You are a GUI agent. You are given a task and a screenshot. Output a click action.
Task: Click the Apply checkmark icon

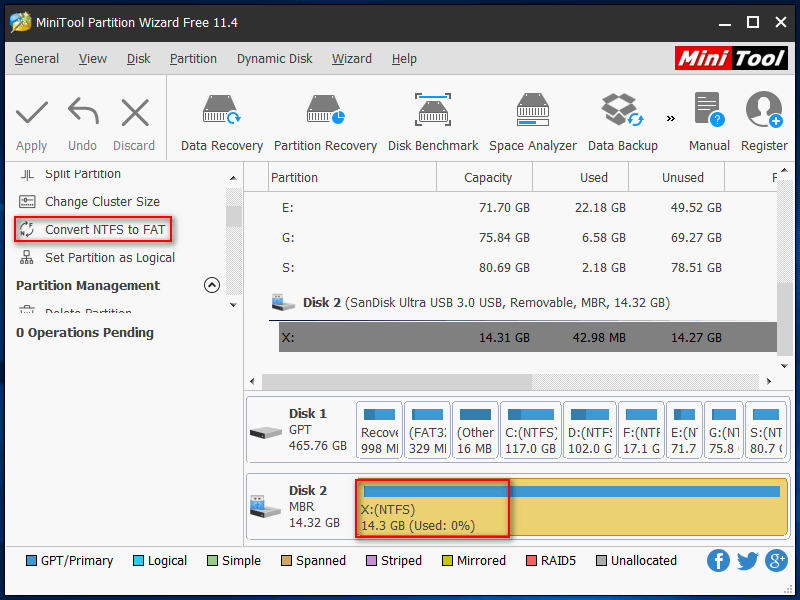tap(32, 112)
